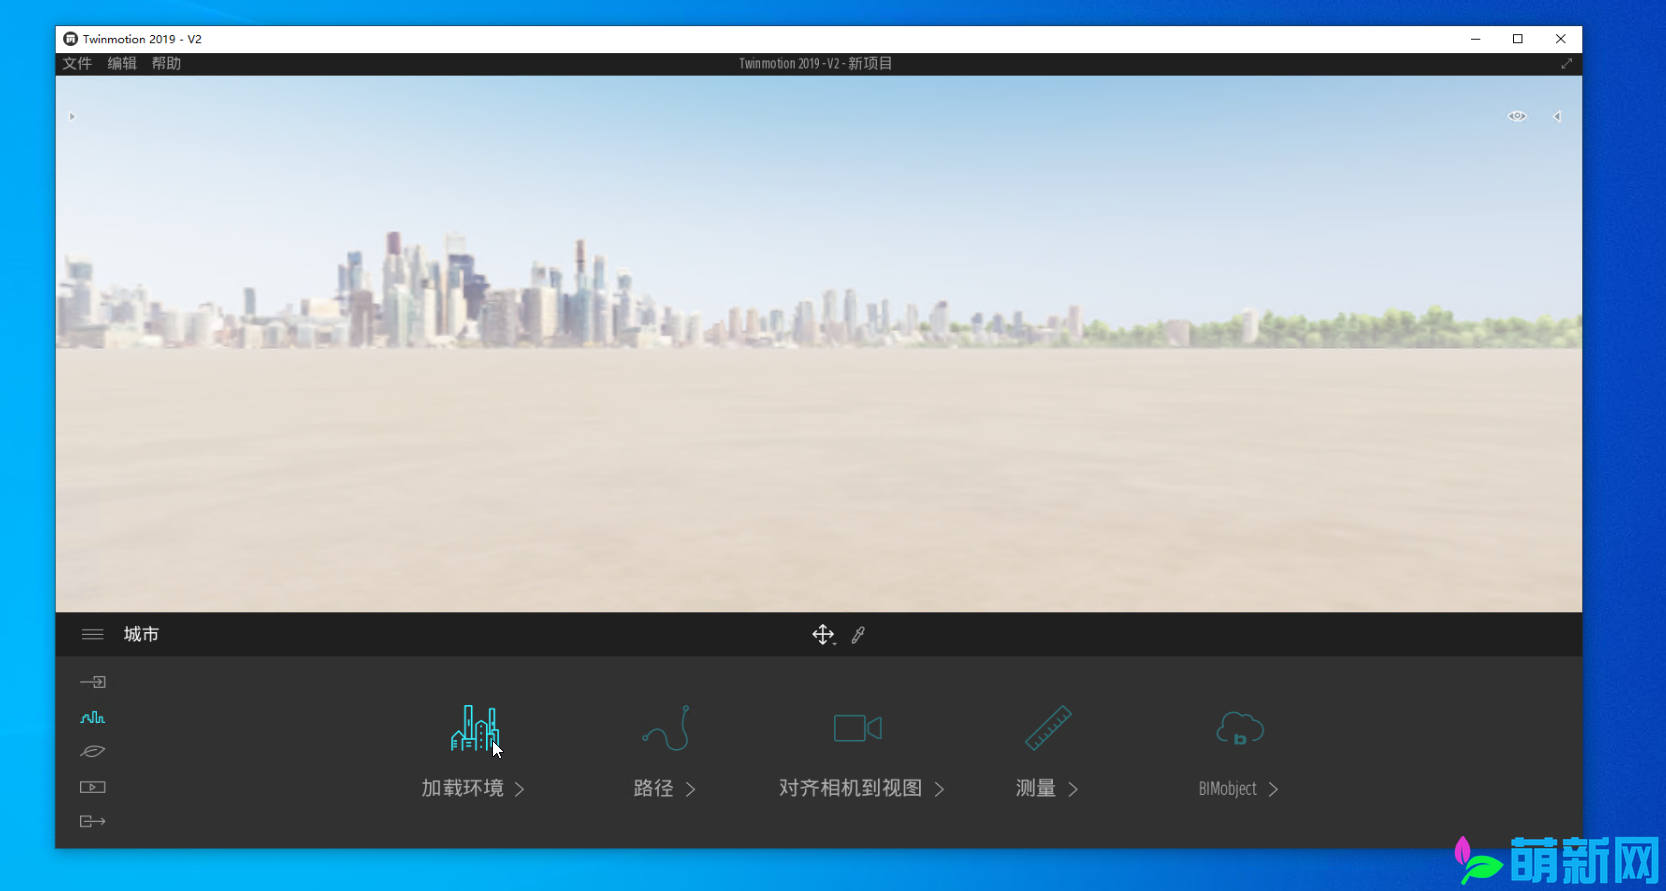Open the hamburger menu beside 城市

coord(93,634)
